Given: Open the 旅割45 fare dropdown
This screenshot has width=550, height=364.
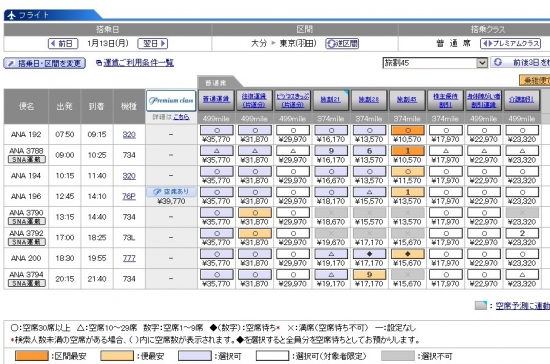Looking at the screenshot, I should point(435,63).
